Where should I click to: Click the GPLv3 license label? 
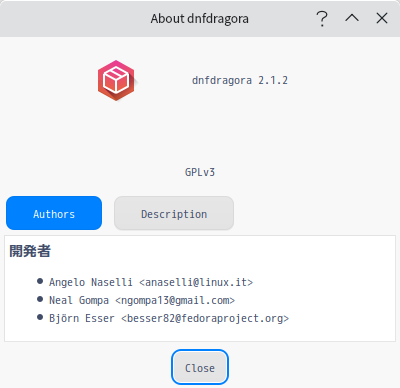point(200,172)
